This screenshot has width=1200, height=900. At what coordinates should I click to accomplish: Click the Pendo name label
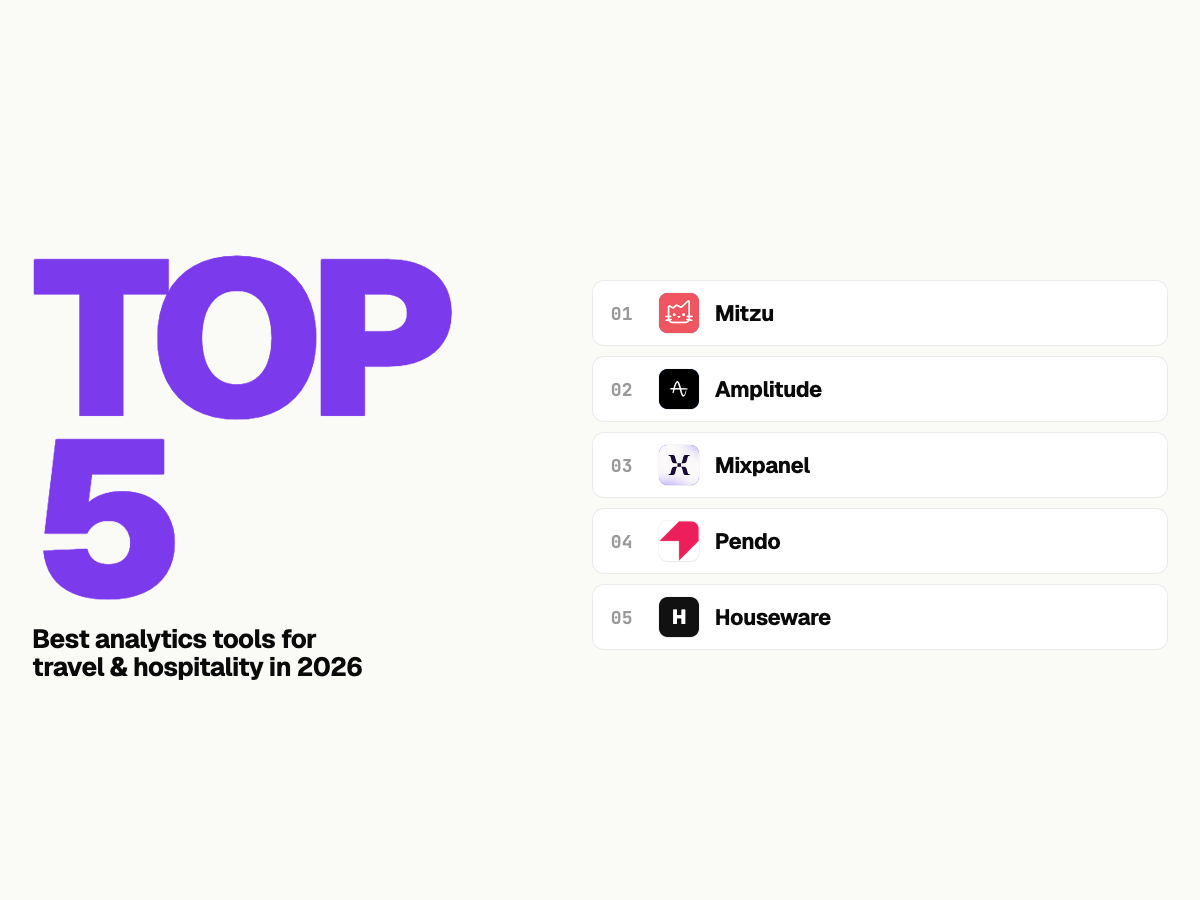click(747, 542)
